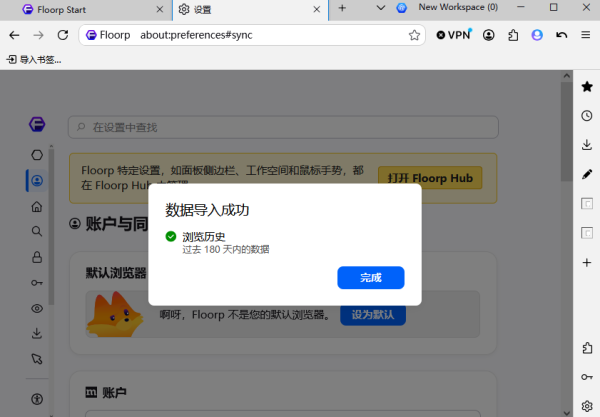Open the second web panel icon in sidebar

pos(587,233)
